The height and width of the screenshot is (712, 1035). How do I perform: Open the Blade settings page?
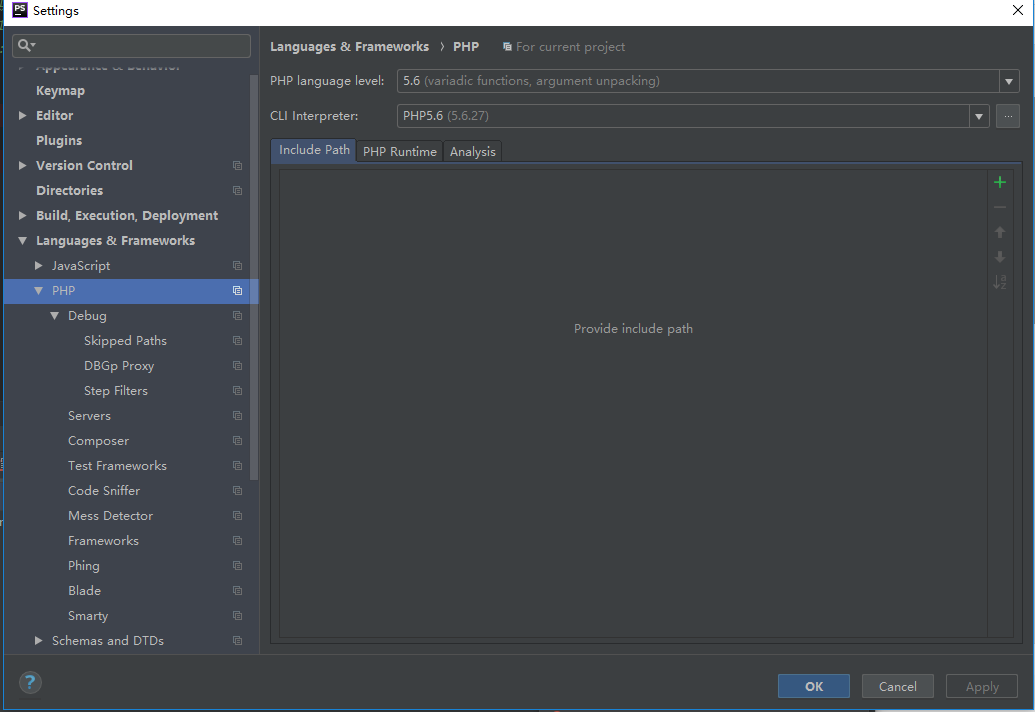84,591
